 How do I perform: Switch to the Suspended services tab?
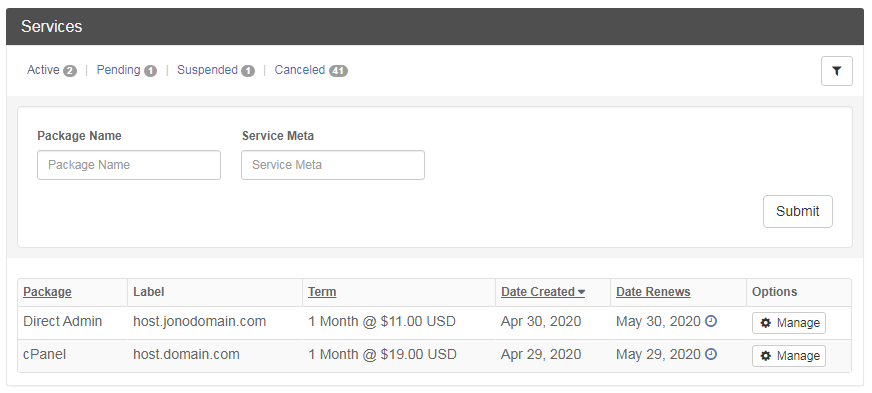(207, 70)
